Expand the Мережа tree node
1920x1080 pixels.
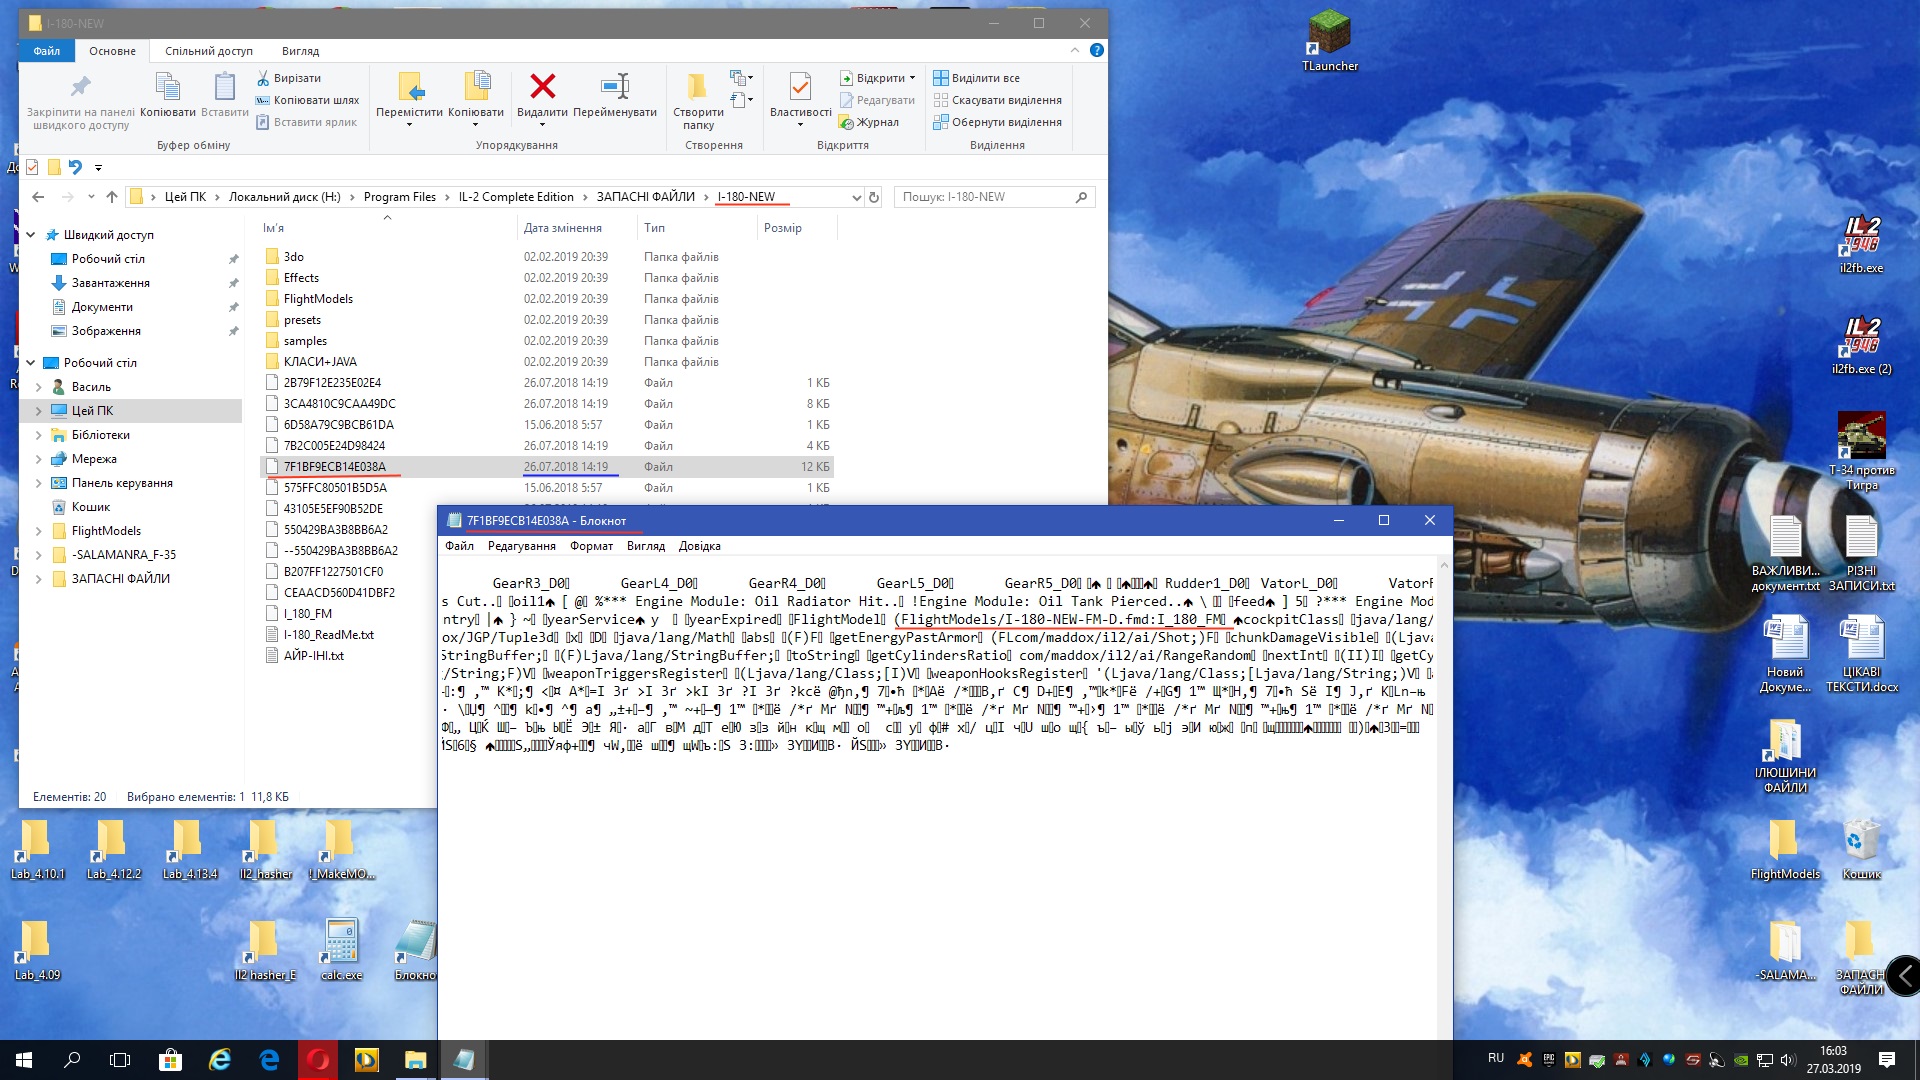coord(38,459)
